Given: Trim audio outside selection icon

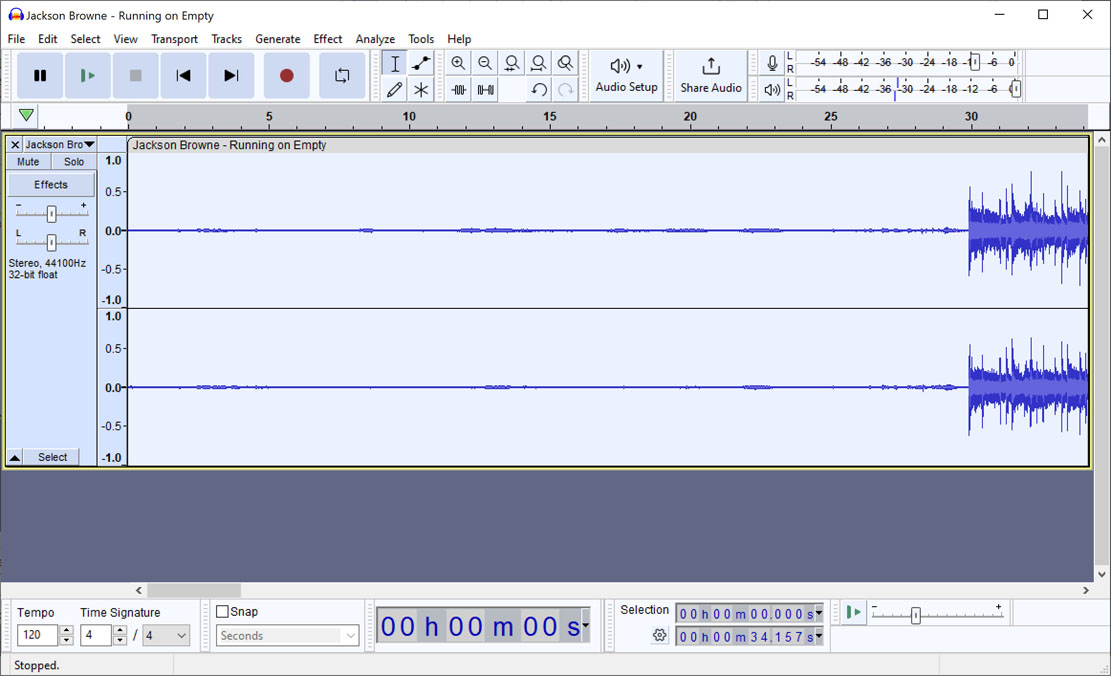Looking at the screenshot, I should click(458, 89).
